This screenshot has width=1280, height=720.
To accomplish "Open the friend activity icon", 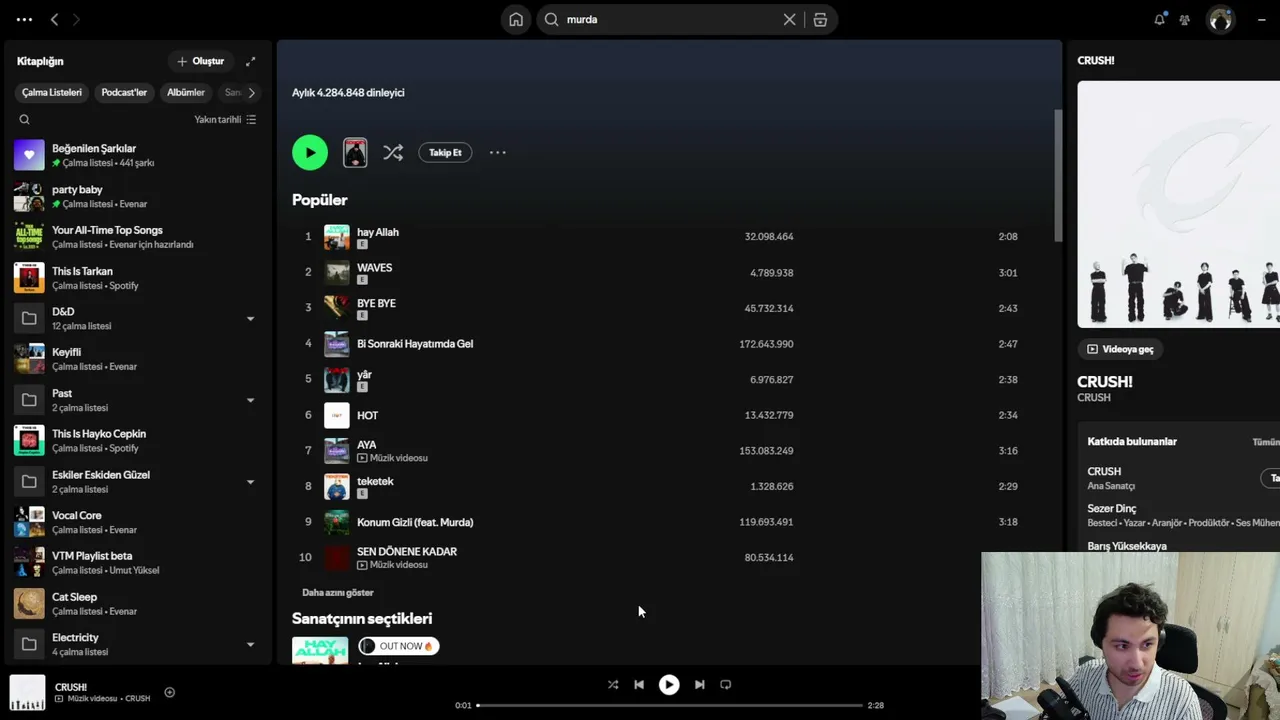I will tap(1185, 19).
